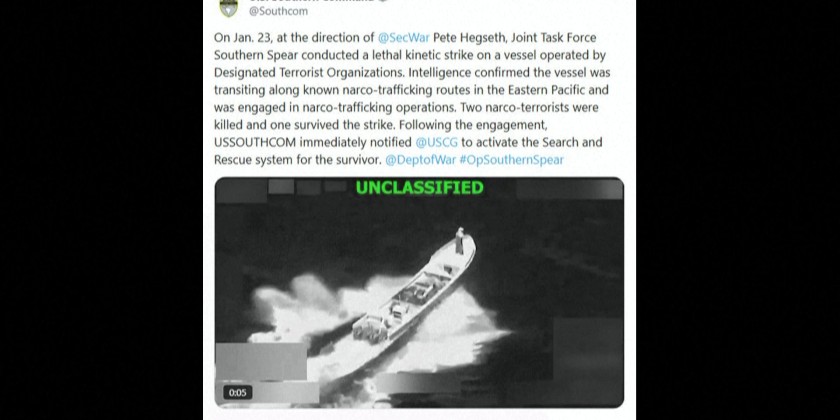Click the small gray squares left of UNCLASSIFIED

[307, 186]
